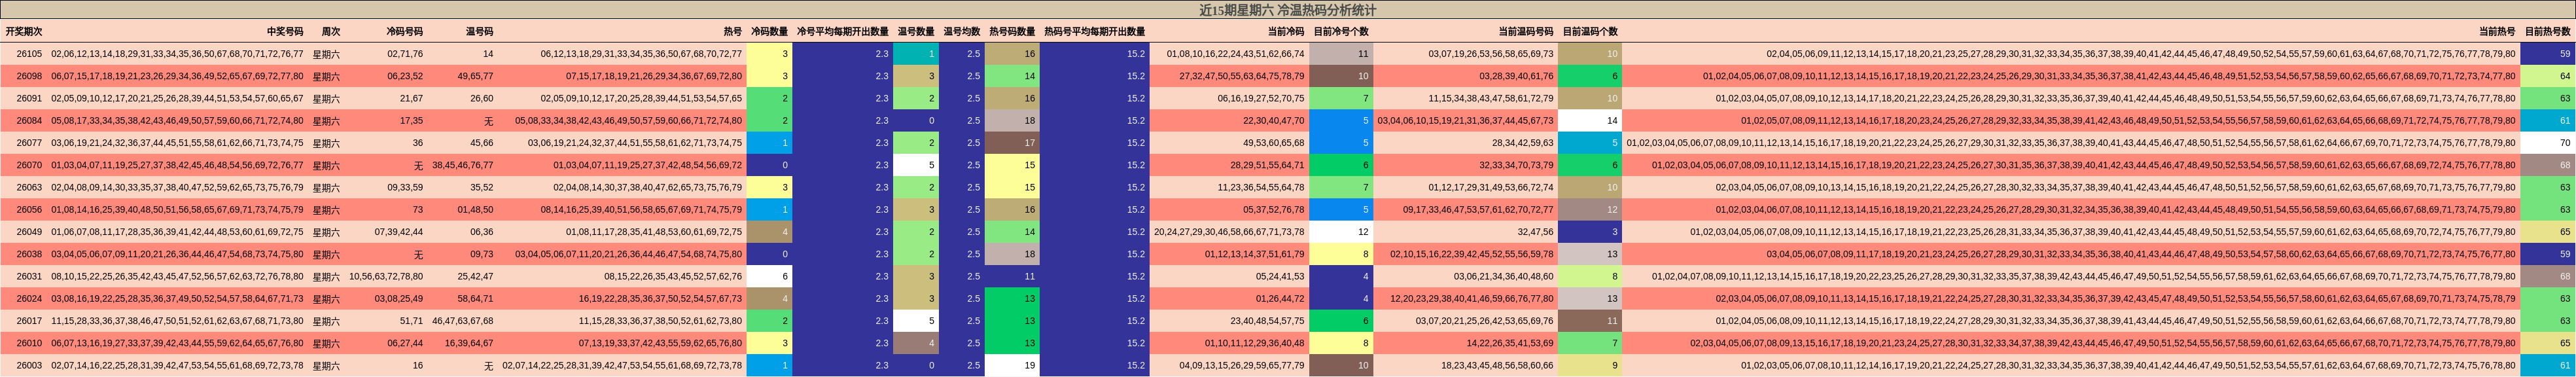Image resolution: width=2576 pixels, height=377 pixels.
Task: Select period number 26070
Action: tap(29, 165)
